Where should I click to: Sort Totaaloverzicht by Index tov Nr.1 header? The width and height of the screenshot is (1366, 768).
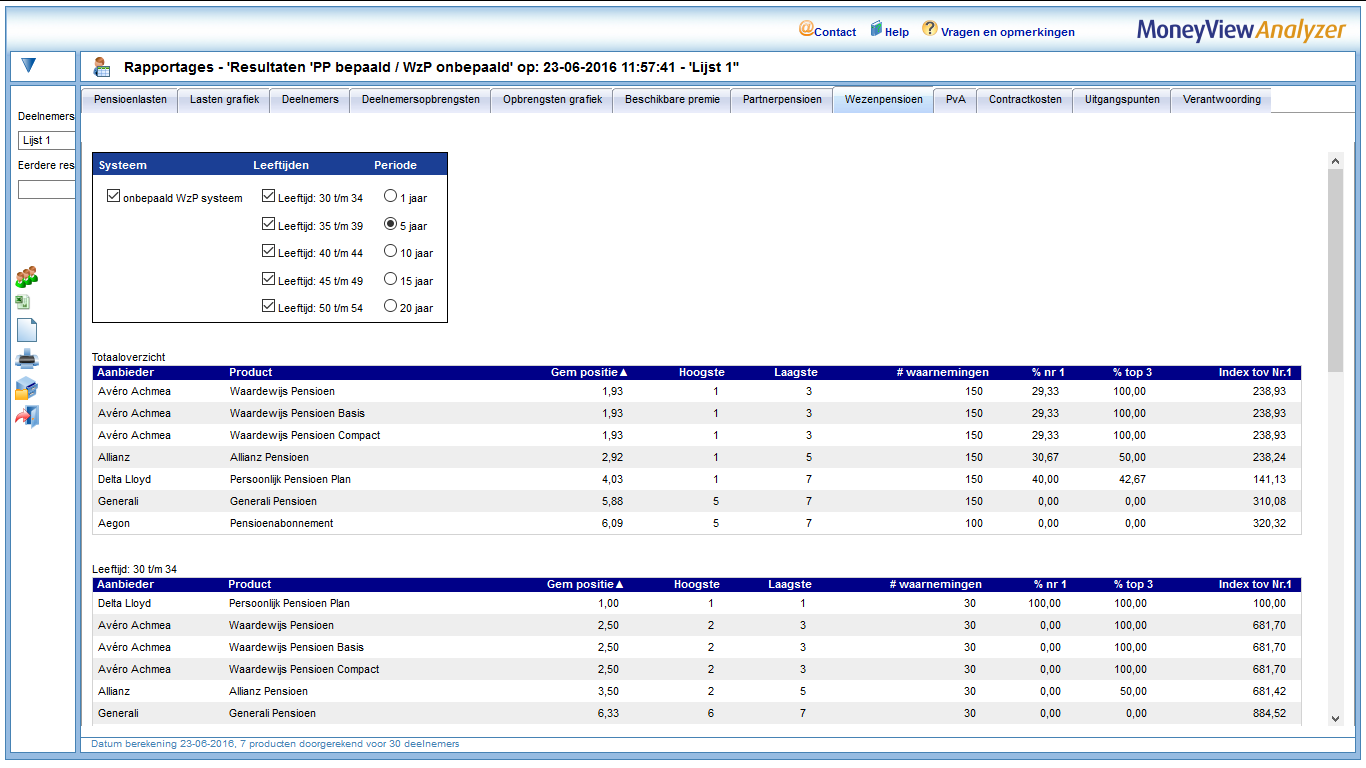click(1255, 372)
